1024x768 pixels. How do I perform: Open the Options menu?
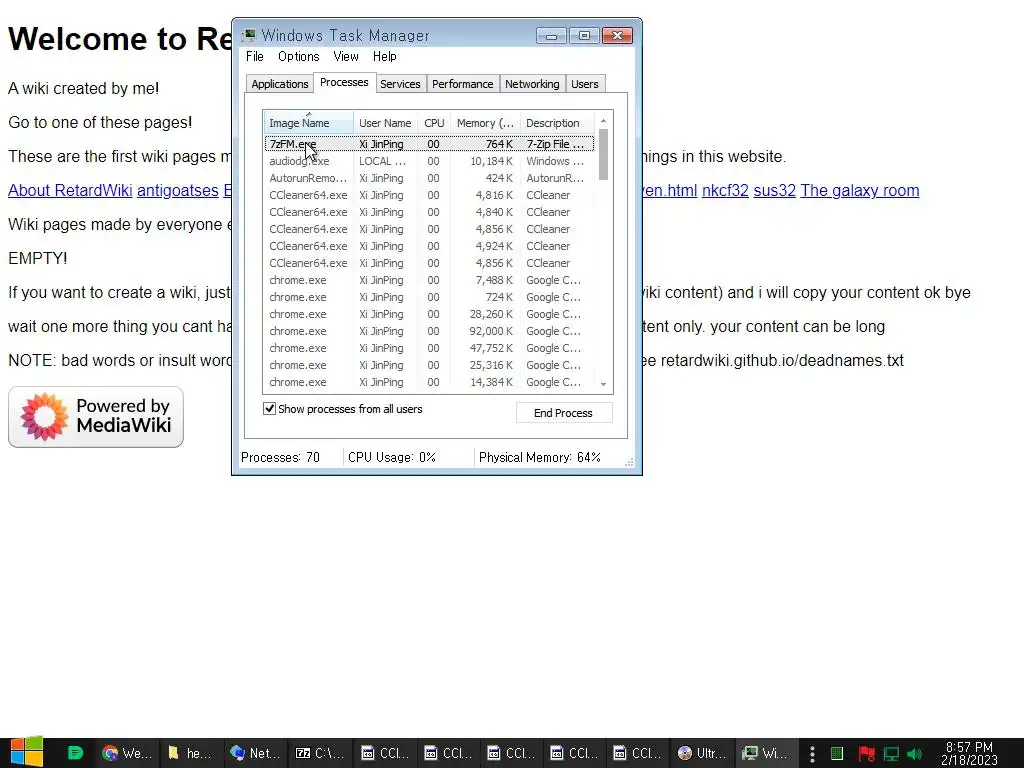tap(298, 56)
